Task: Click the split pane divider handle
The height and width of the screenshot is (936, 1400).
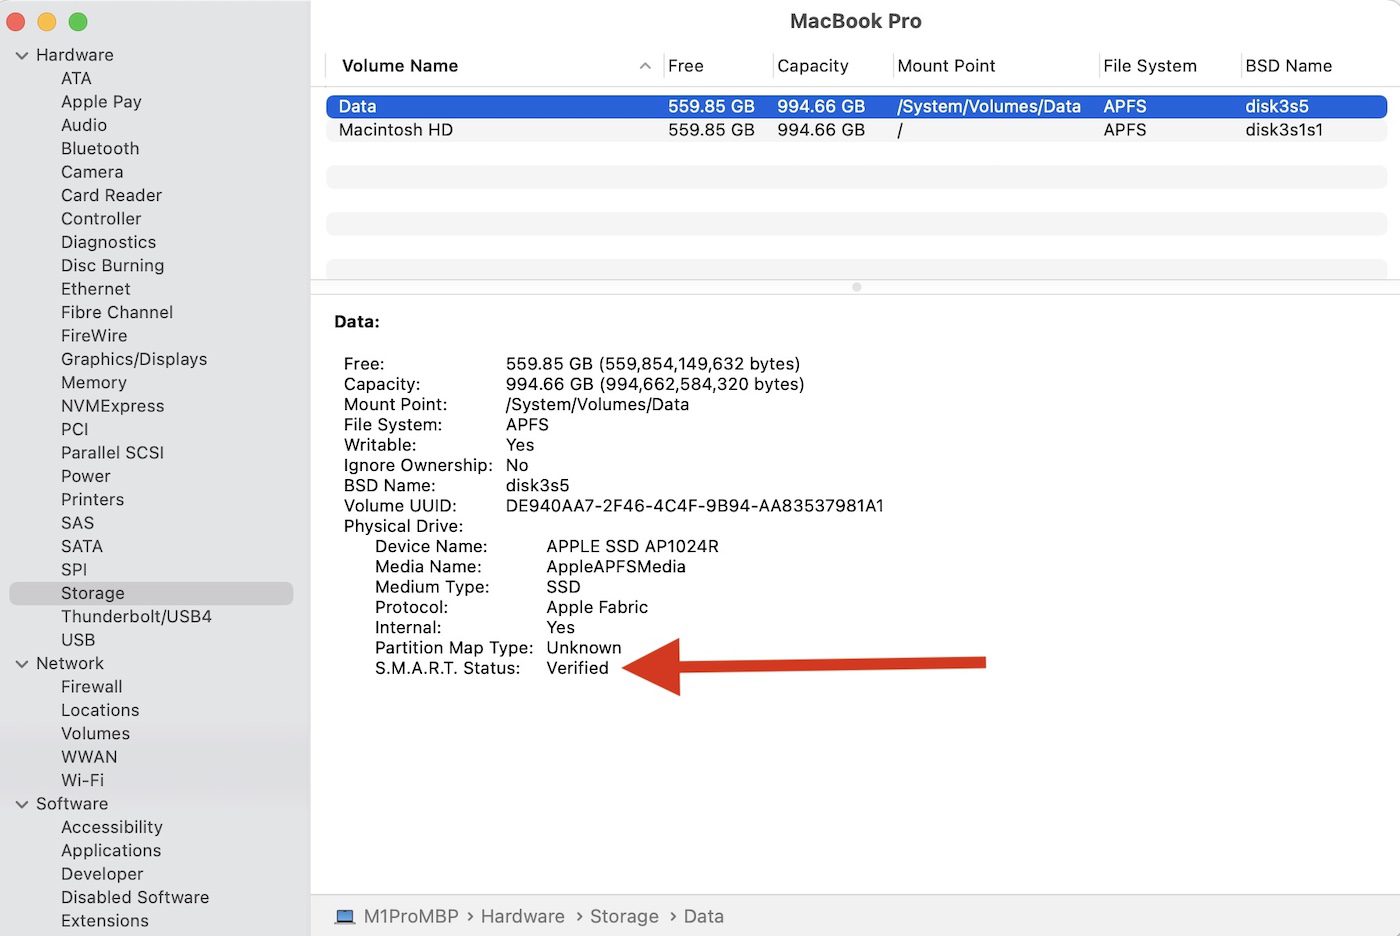Action: (x=856, y=287)
